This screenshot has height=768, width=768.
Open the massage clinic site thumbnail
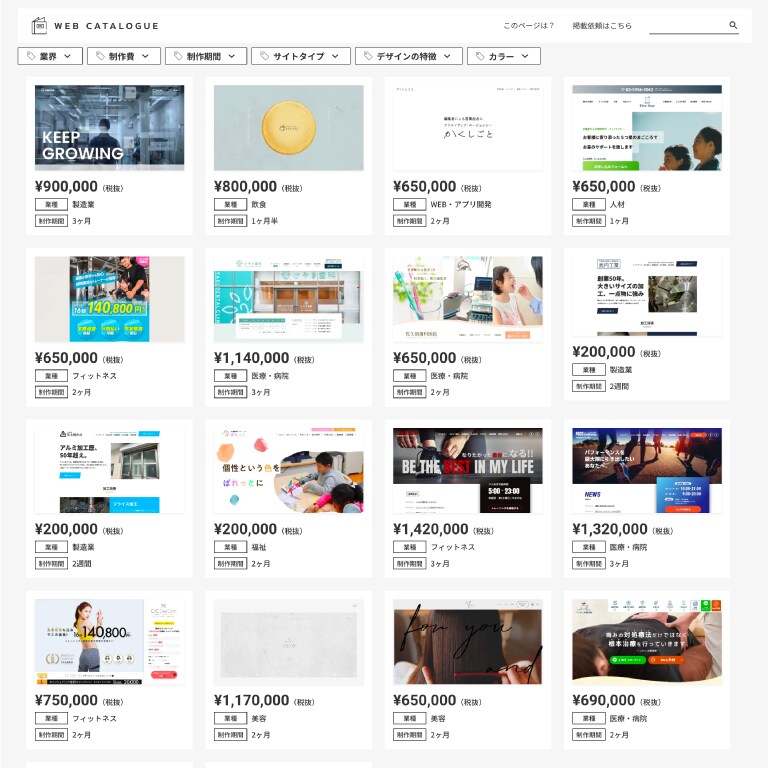coord(647,642)
